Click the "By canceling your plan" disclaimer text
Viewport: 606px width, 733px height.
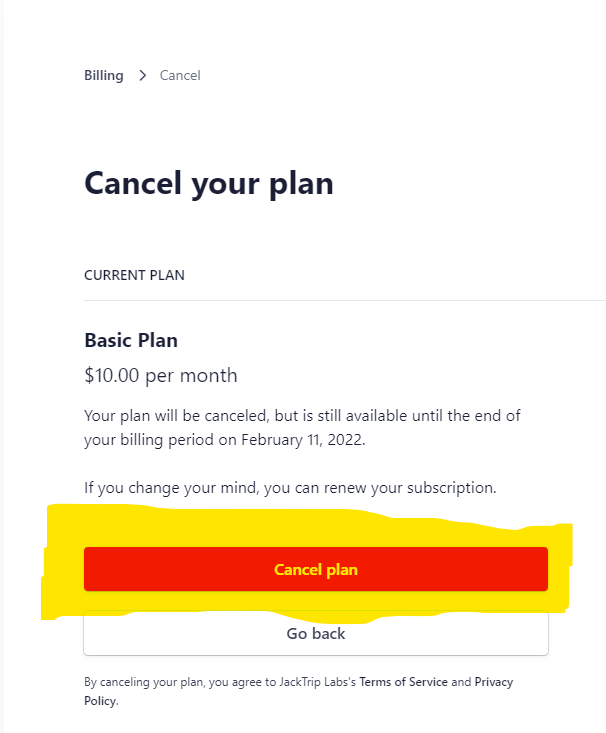pos(150,682)
